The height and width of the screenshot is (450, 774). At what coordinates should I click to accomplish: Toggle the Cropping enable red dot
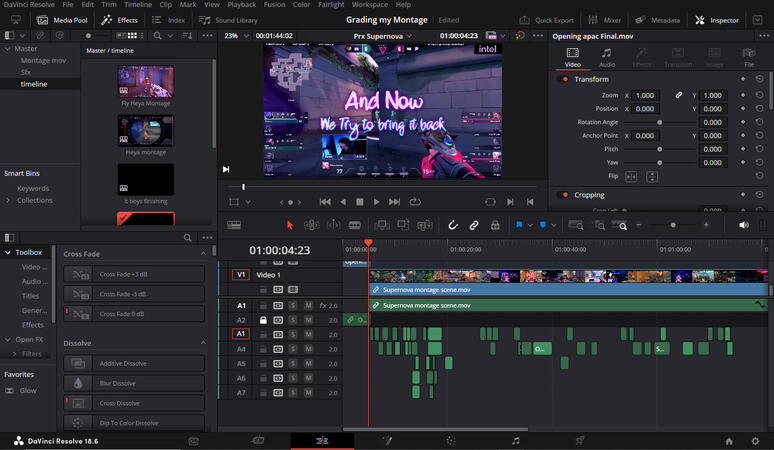(563, 195)
